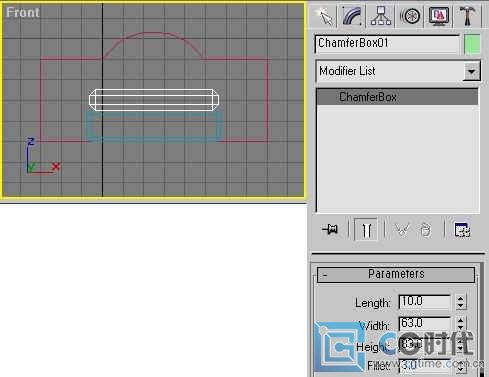Open the Utilities hammer tab
Screen dimensions: 489x377
(467, 16)
